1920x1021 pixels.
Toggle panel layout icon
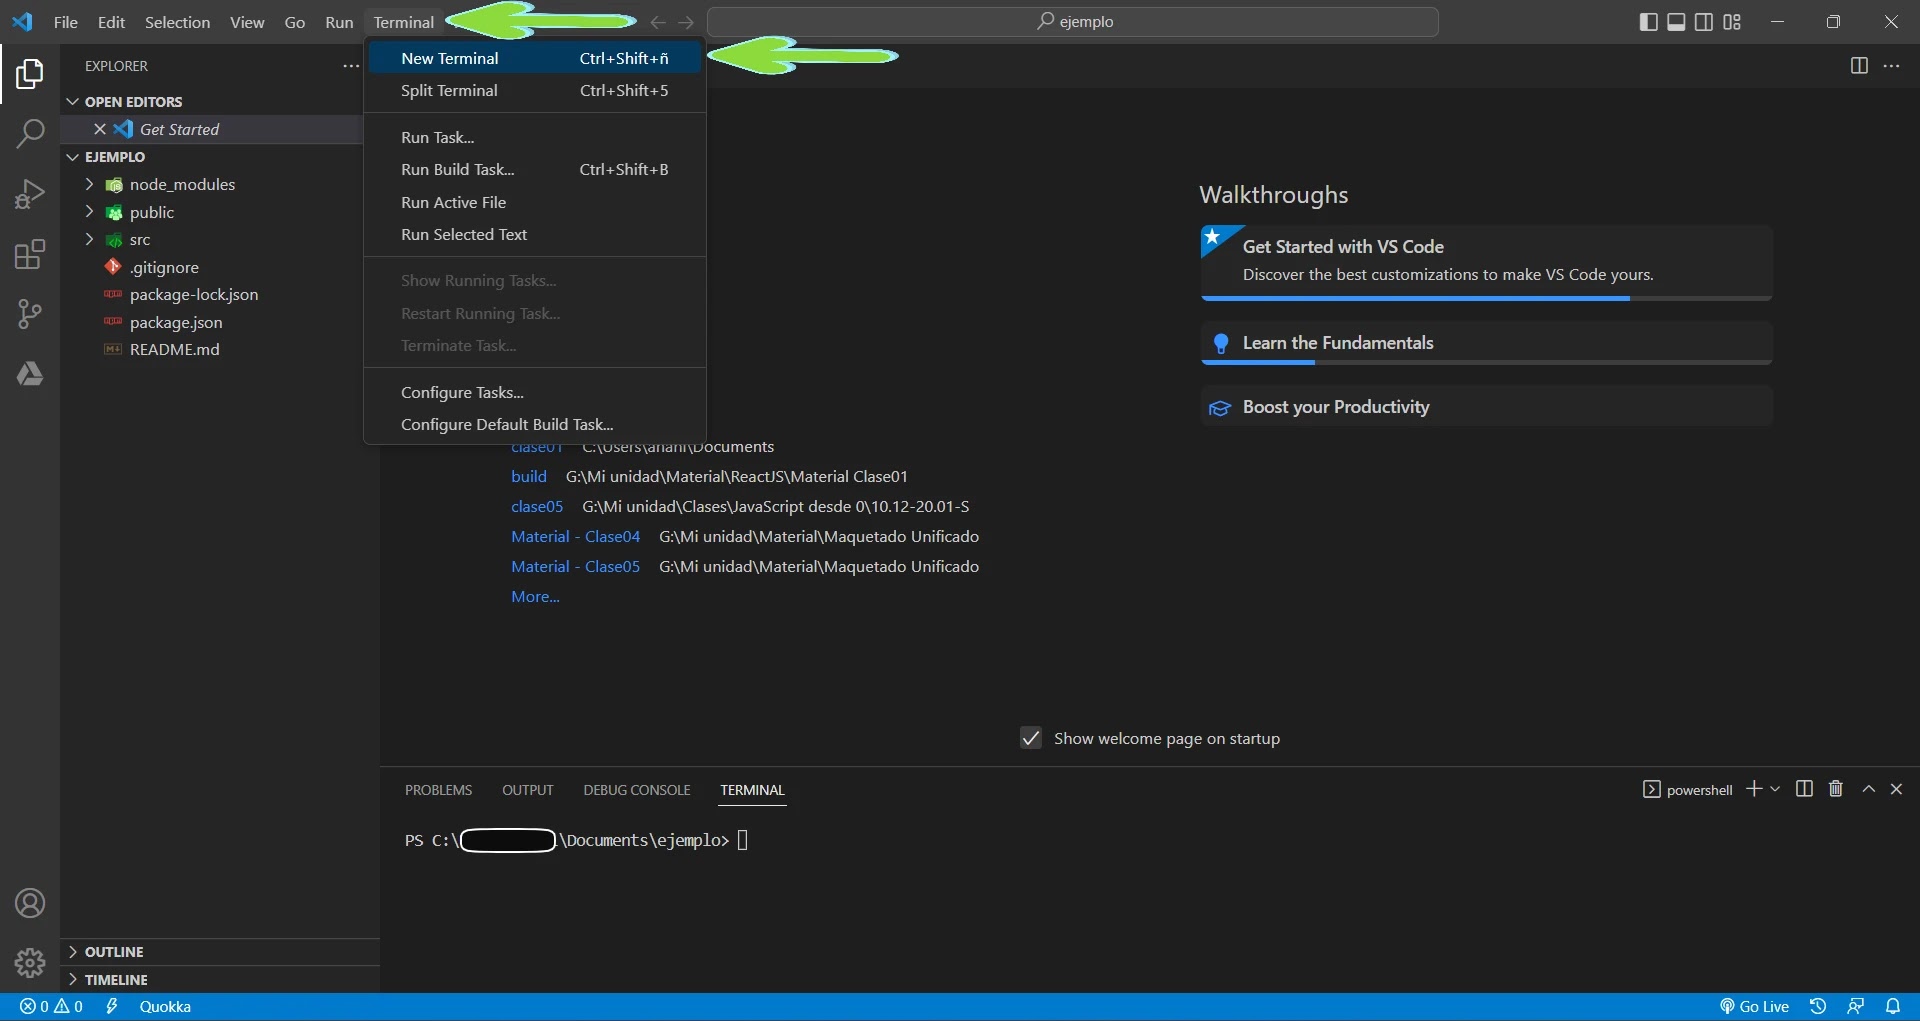coord(1676,22)
